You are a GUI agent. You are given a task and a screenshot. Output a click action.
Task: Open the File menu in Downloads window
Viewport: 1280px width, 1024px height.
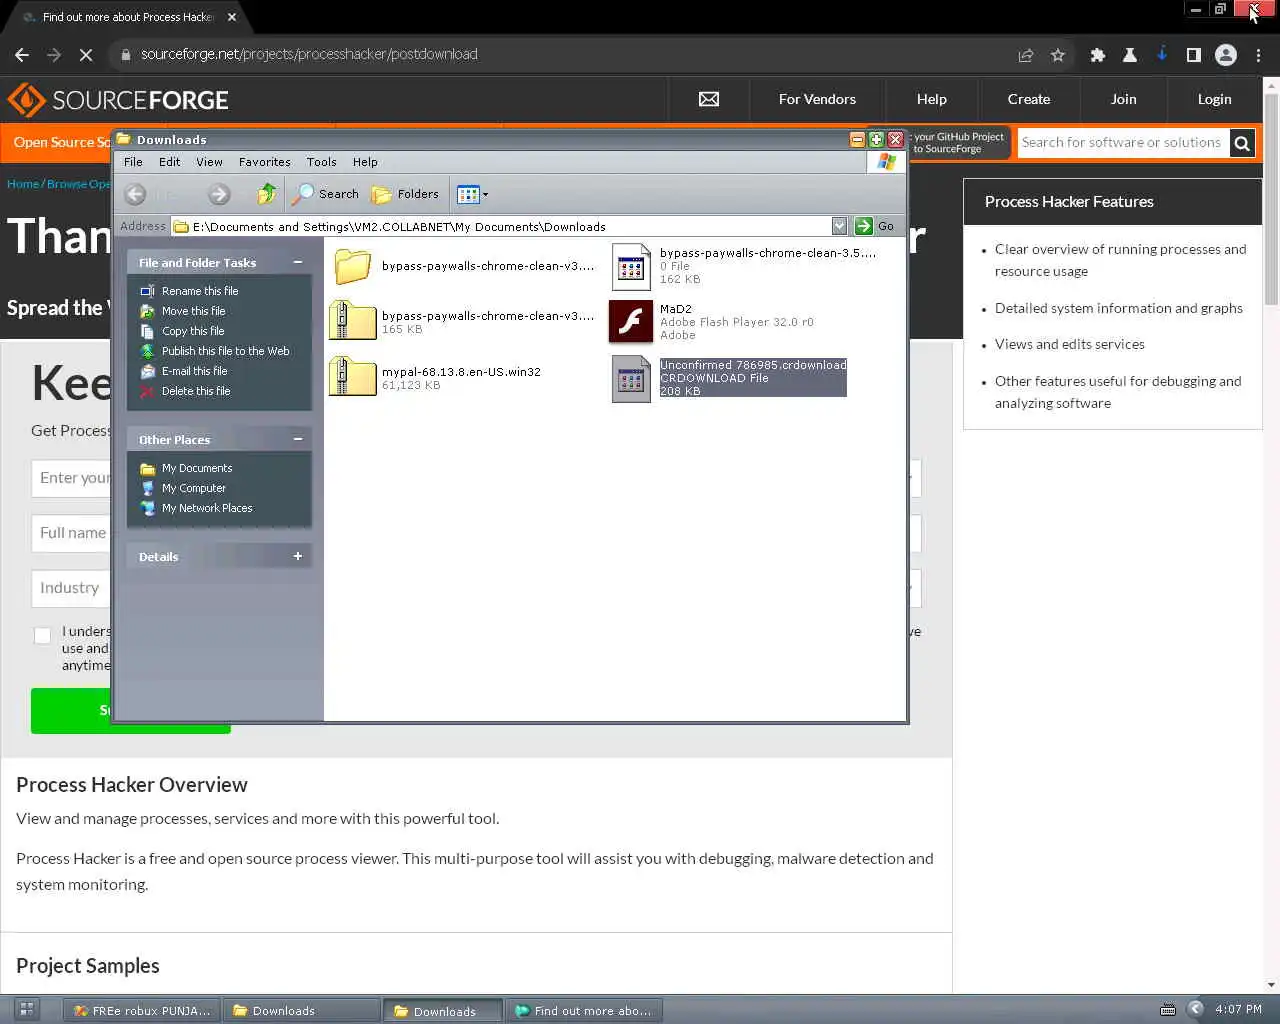click(x=133, y=162)
